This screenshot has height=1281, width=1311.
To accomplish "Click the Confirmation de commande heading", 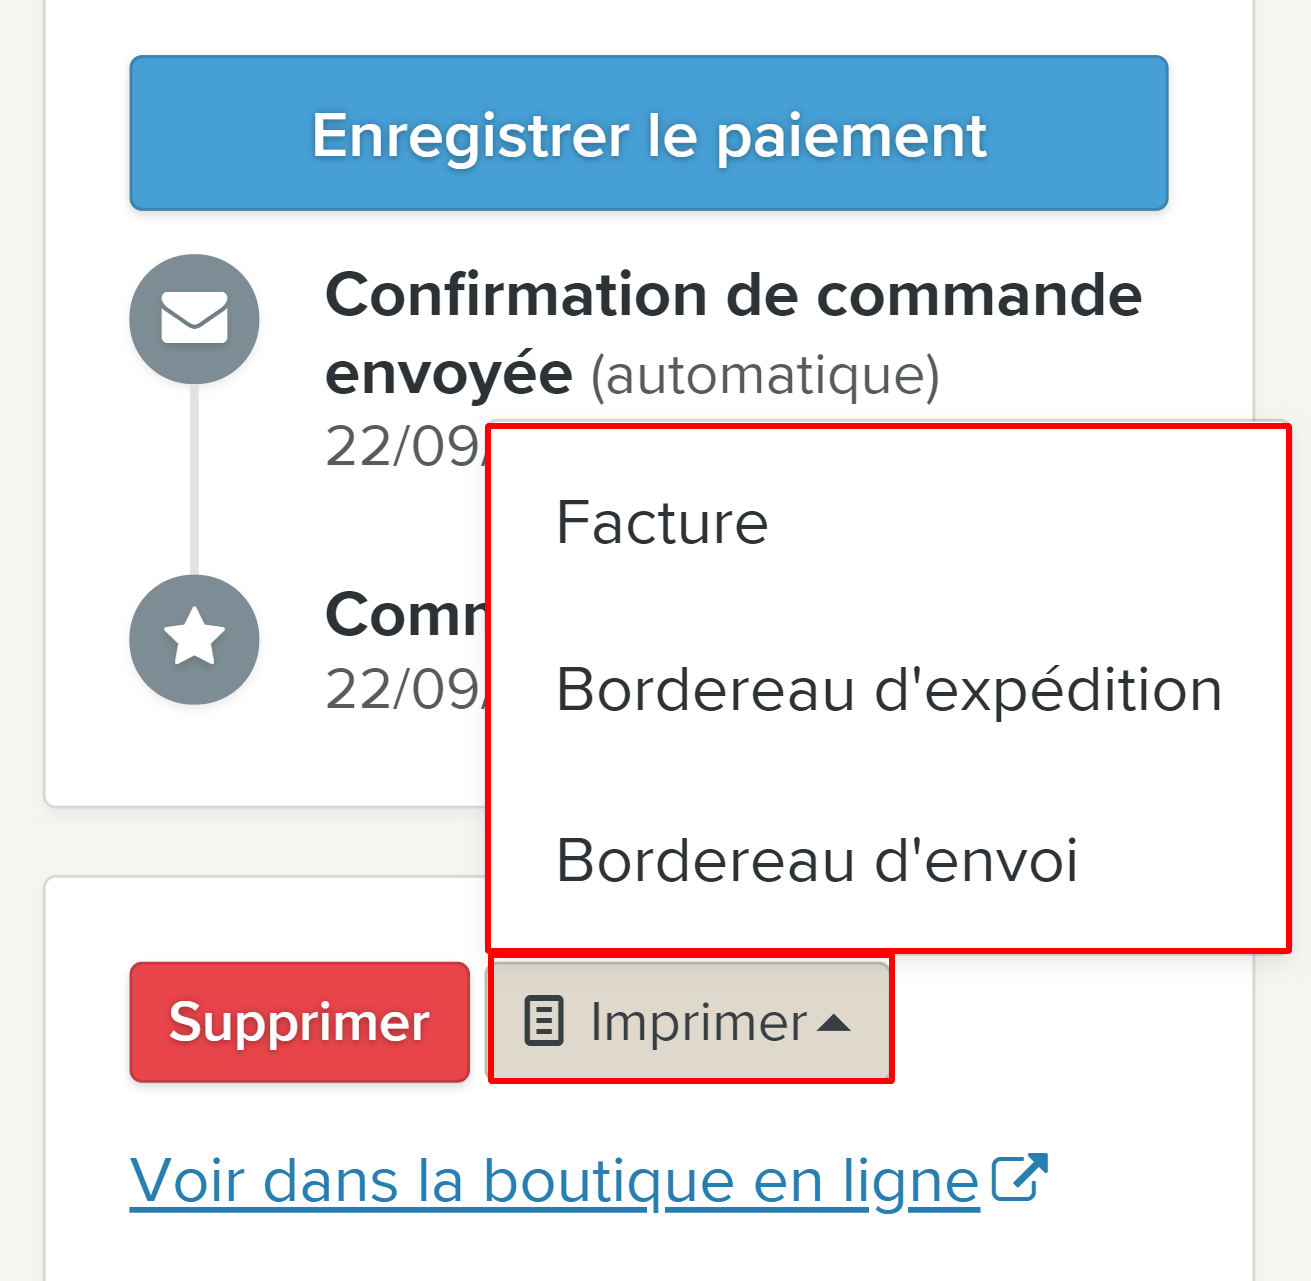I will pos(733,296).
